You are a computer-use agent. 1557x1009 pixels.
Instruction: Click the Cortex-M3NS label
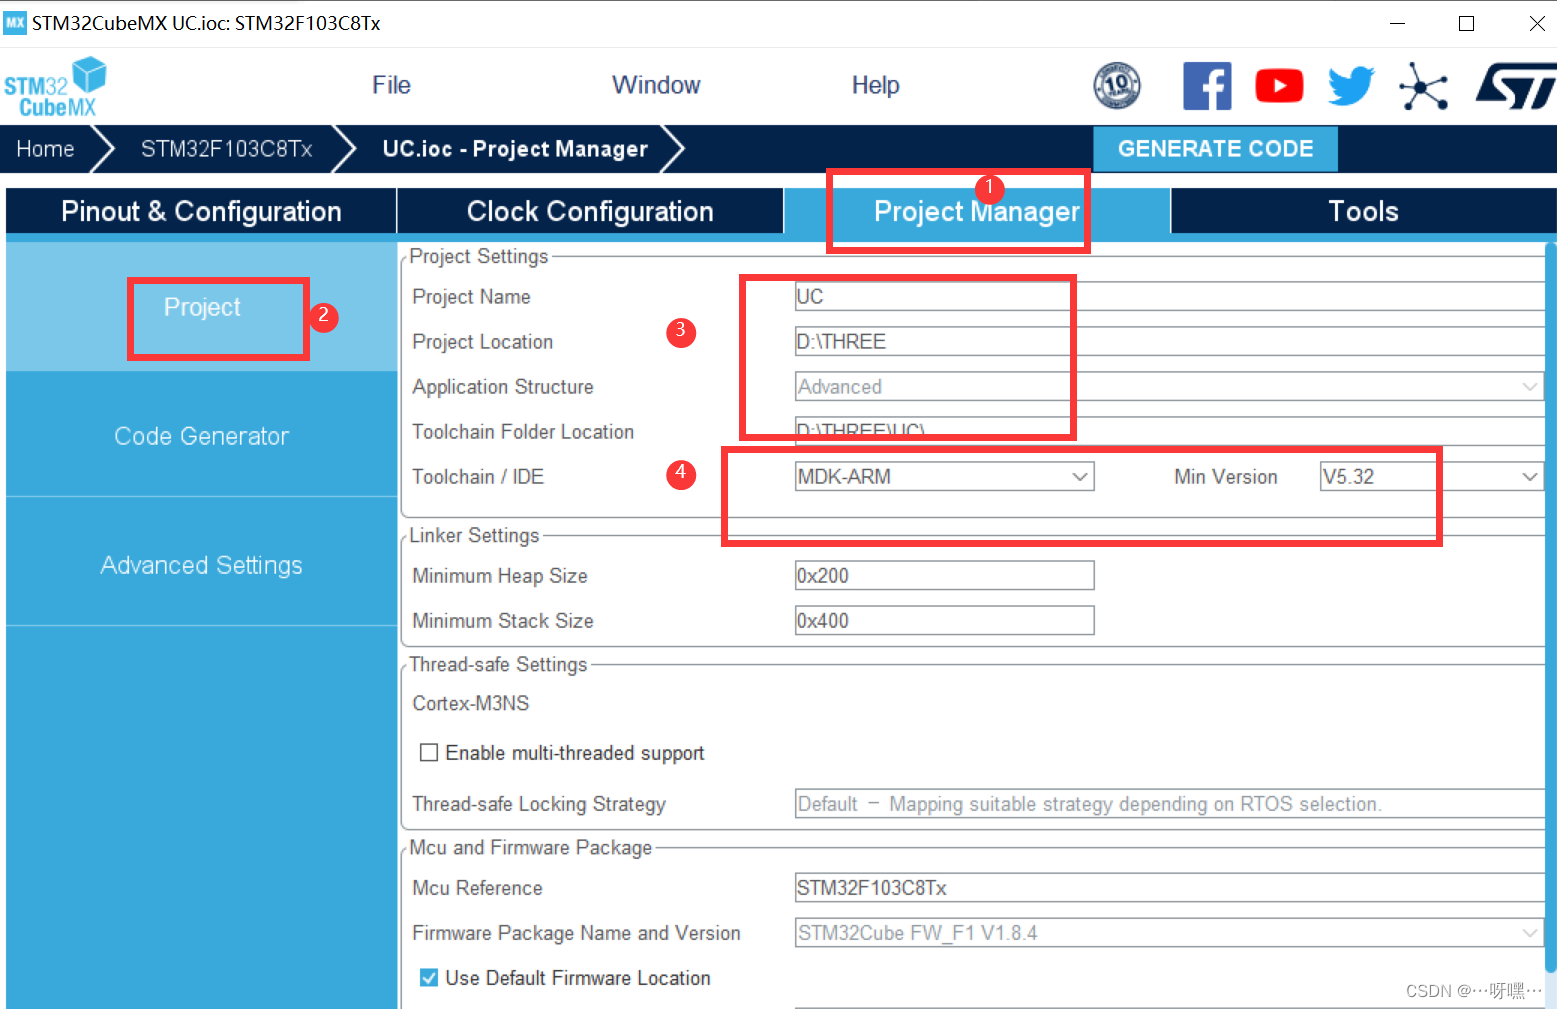[471, 703]
